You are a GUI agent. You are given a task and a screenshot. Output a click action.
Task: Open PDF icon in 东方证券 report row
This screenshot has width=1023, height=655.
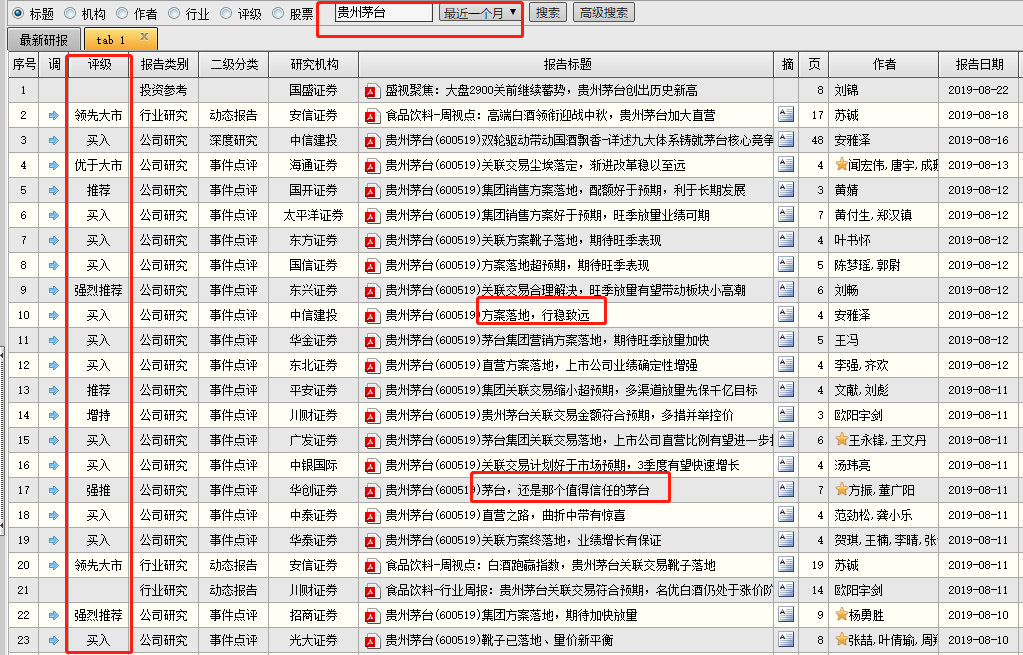pyautogui.click(x=372, y=241)
